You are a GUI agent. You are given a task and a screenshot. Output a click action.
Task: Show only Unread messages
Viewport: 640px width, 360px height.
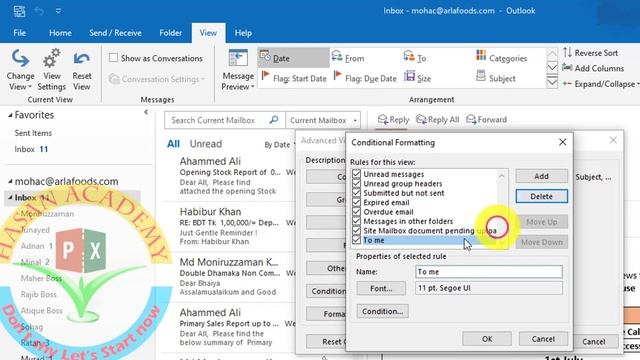(206, 144)
